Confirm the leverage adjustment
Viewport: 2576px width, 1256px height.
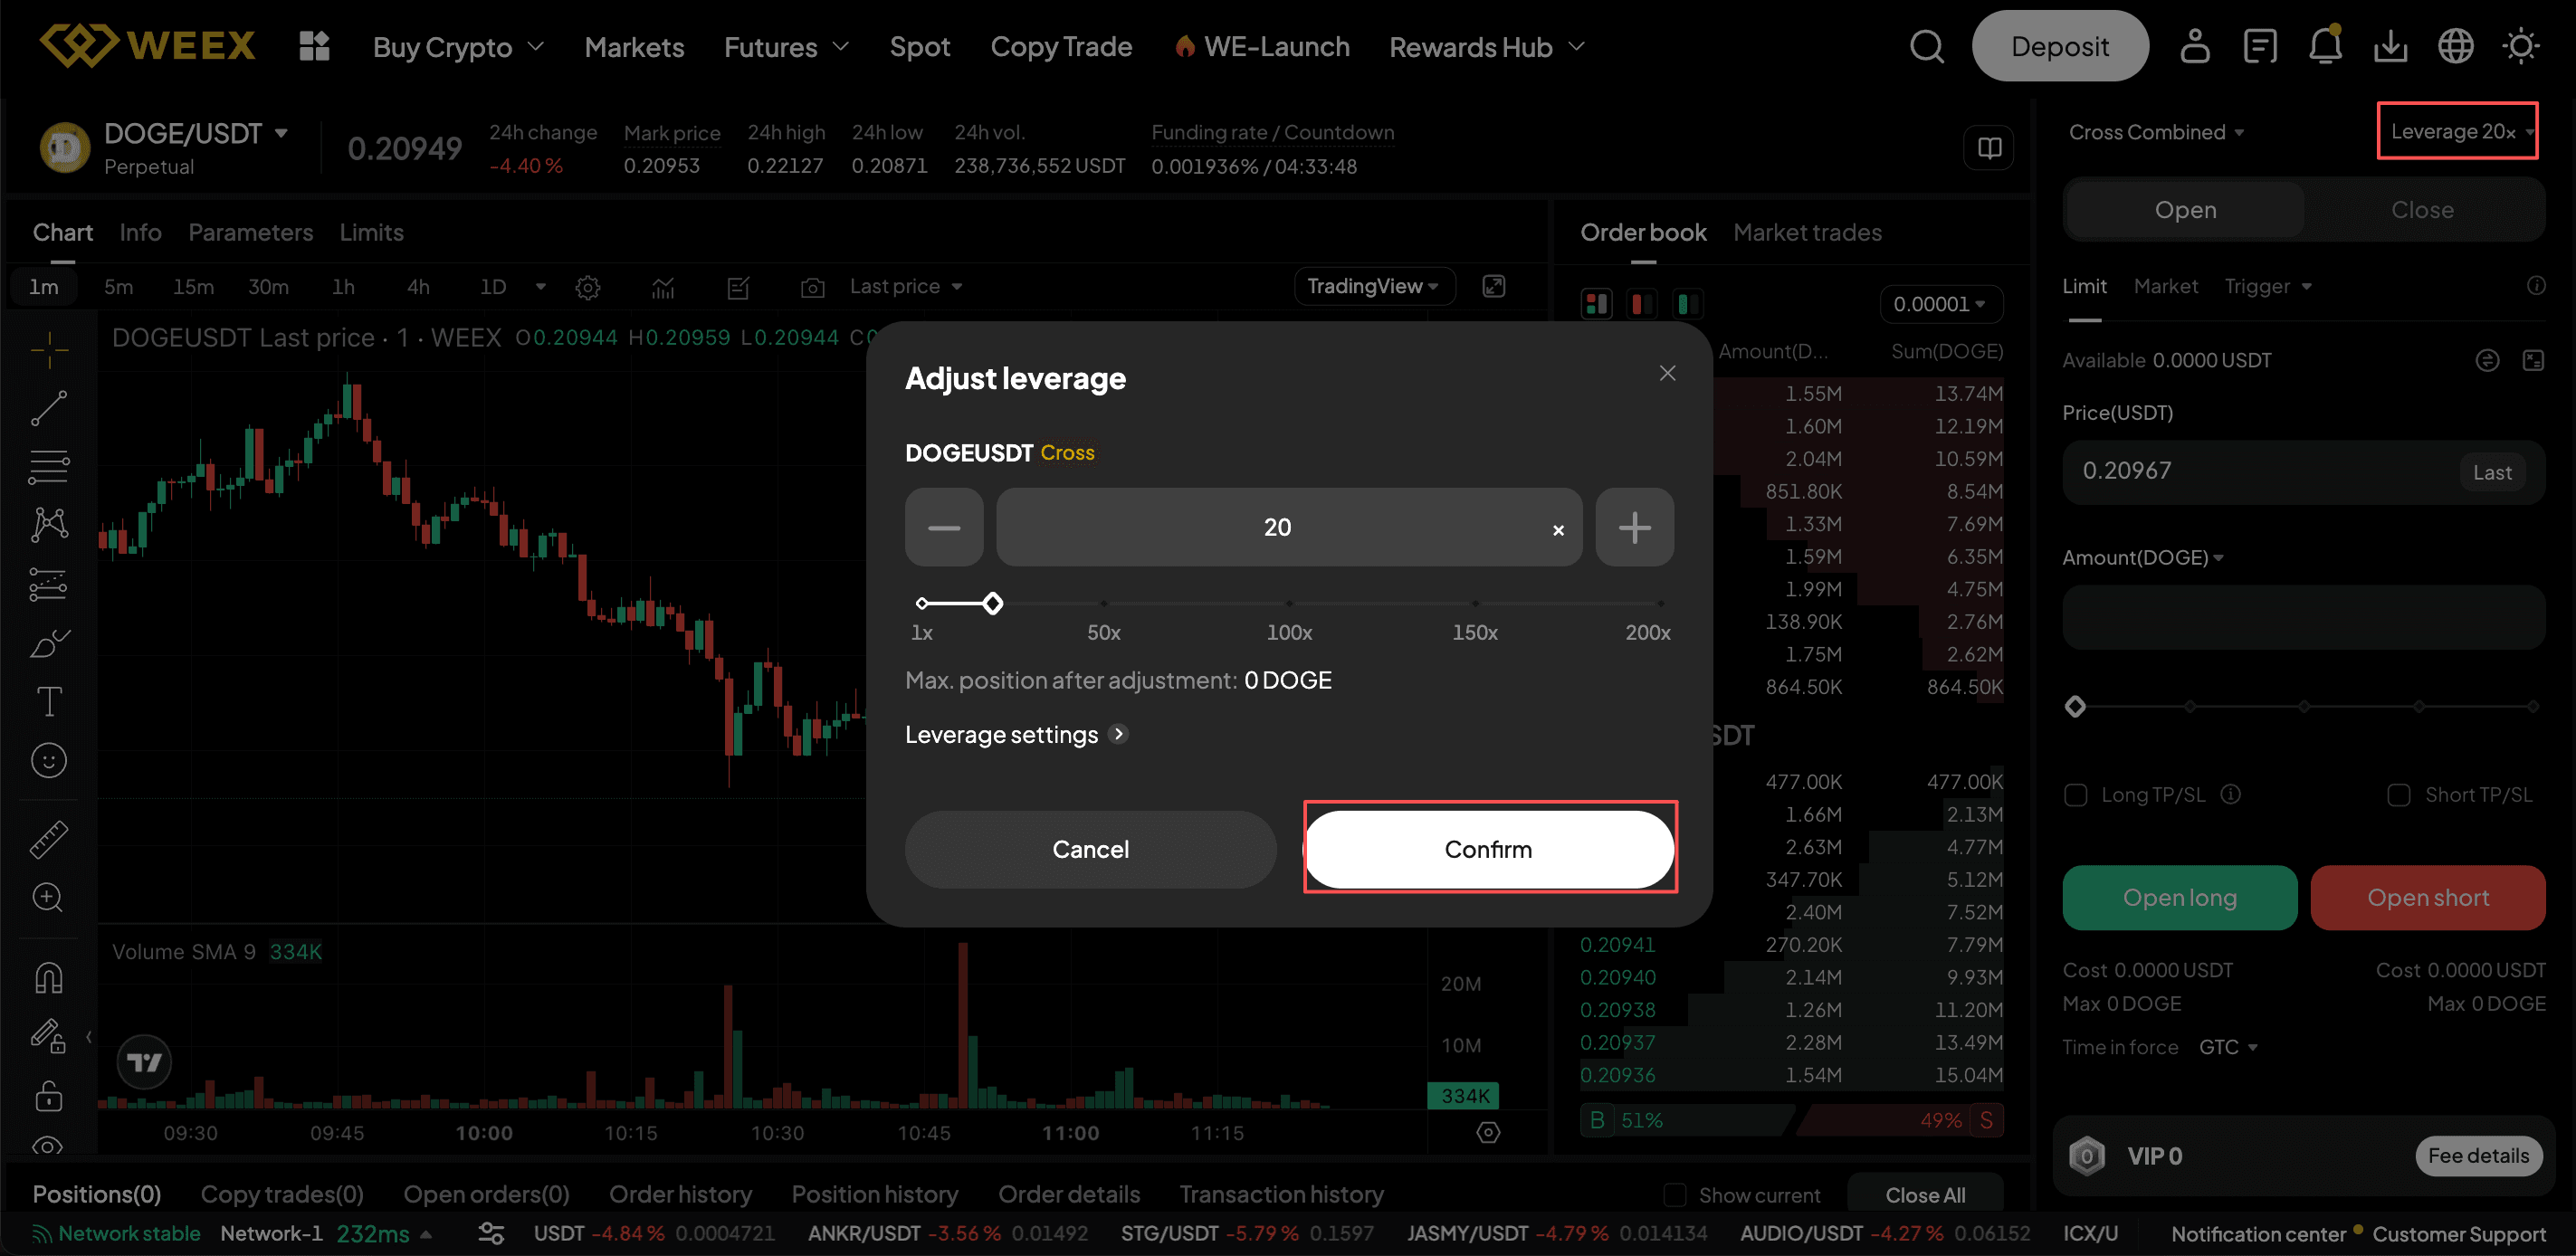(x=1489, y=849)
